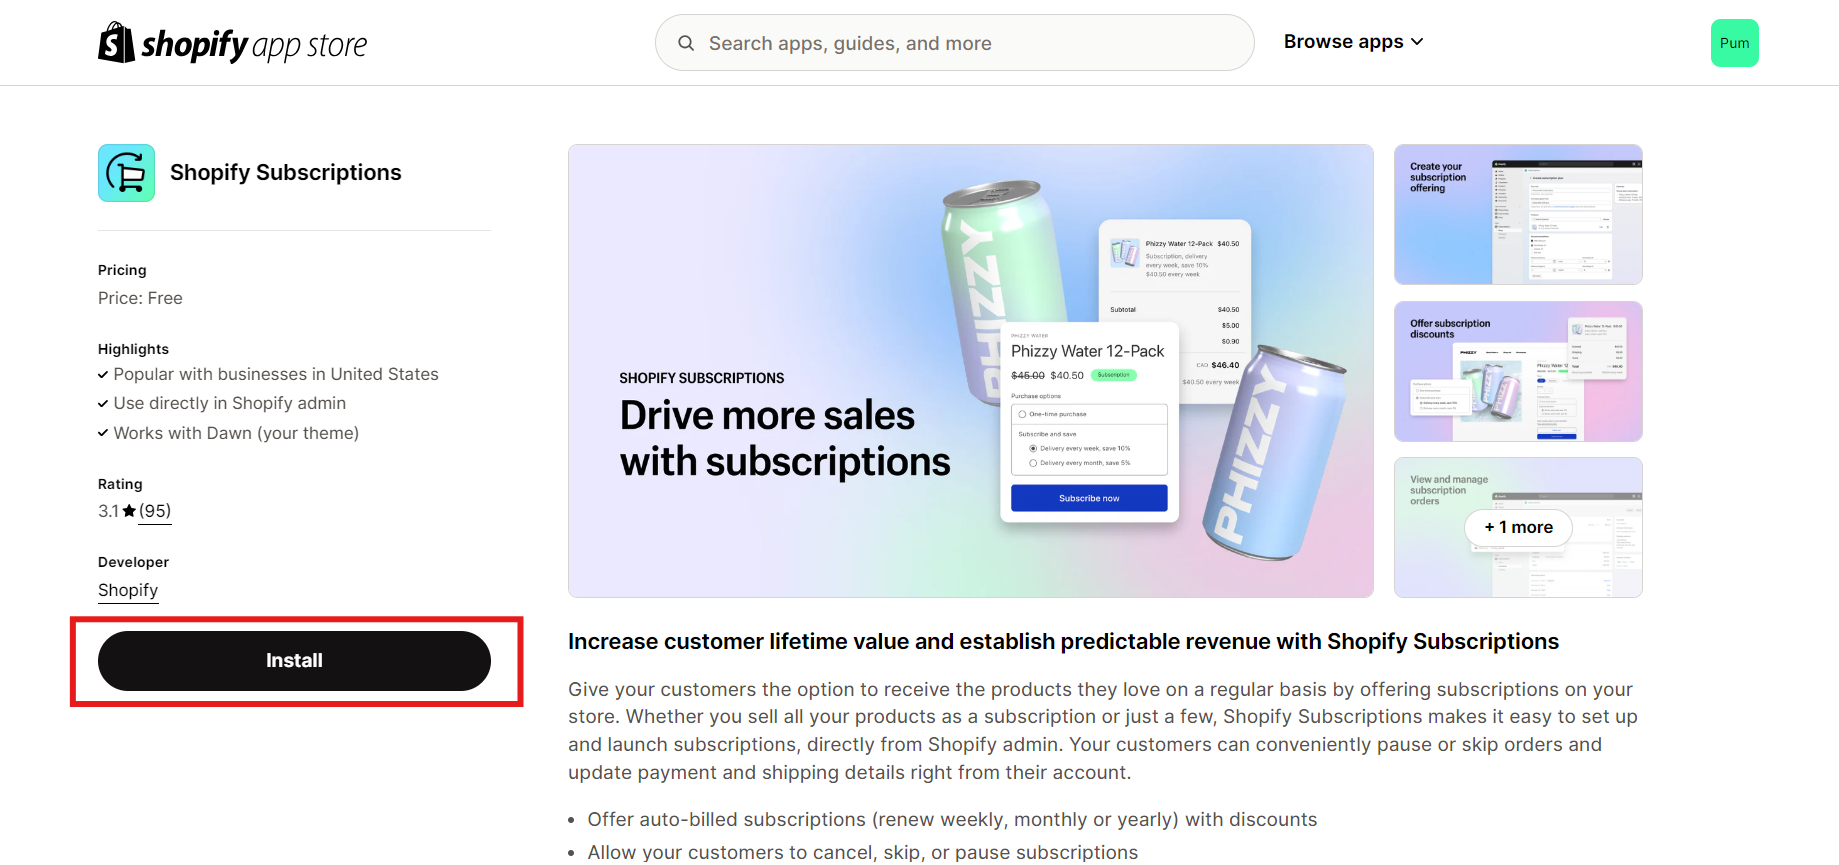This screenshot has height=865, width=1839.
Task: Open the Pum account avatar
Action: pyautogui.click(x=1734, y=43)
